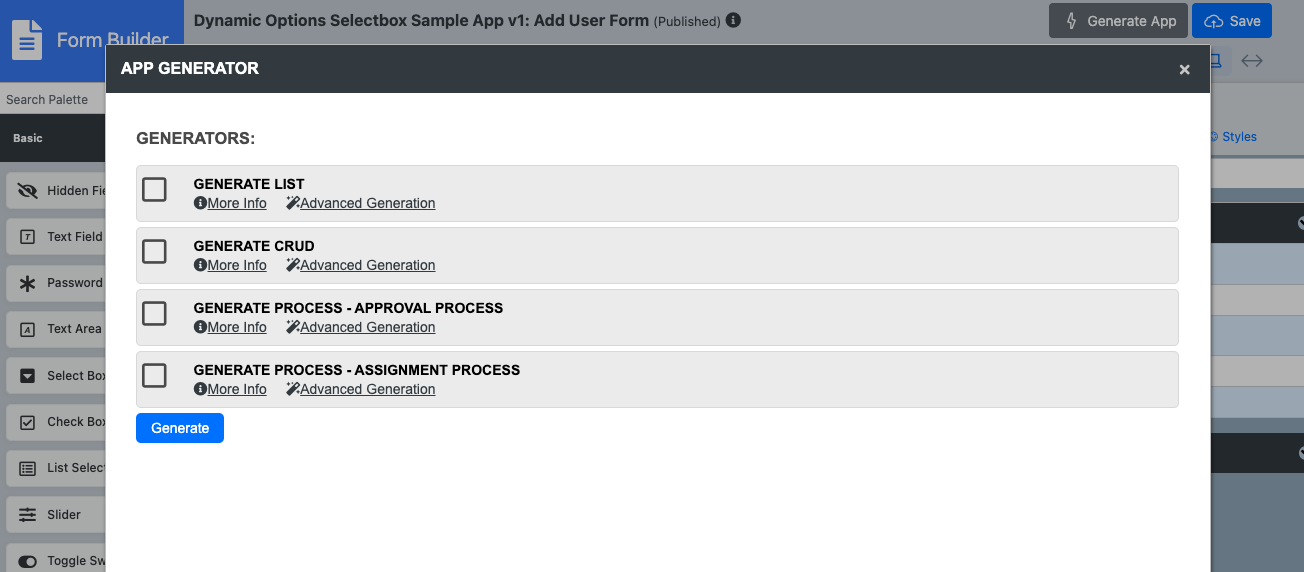Click the Form Builder document icon

tap(27, 41)
